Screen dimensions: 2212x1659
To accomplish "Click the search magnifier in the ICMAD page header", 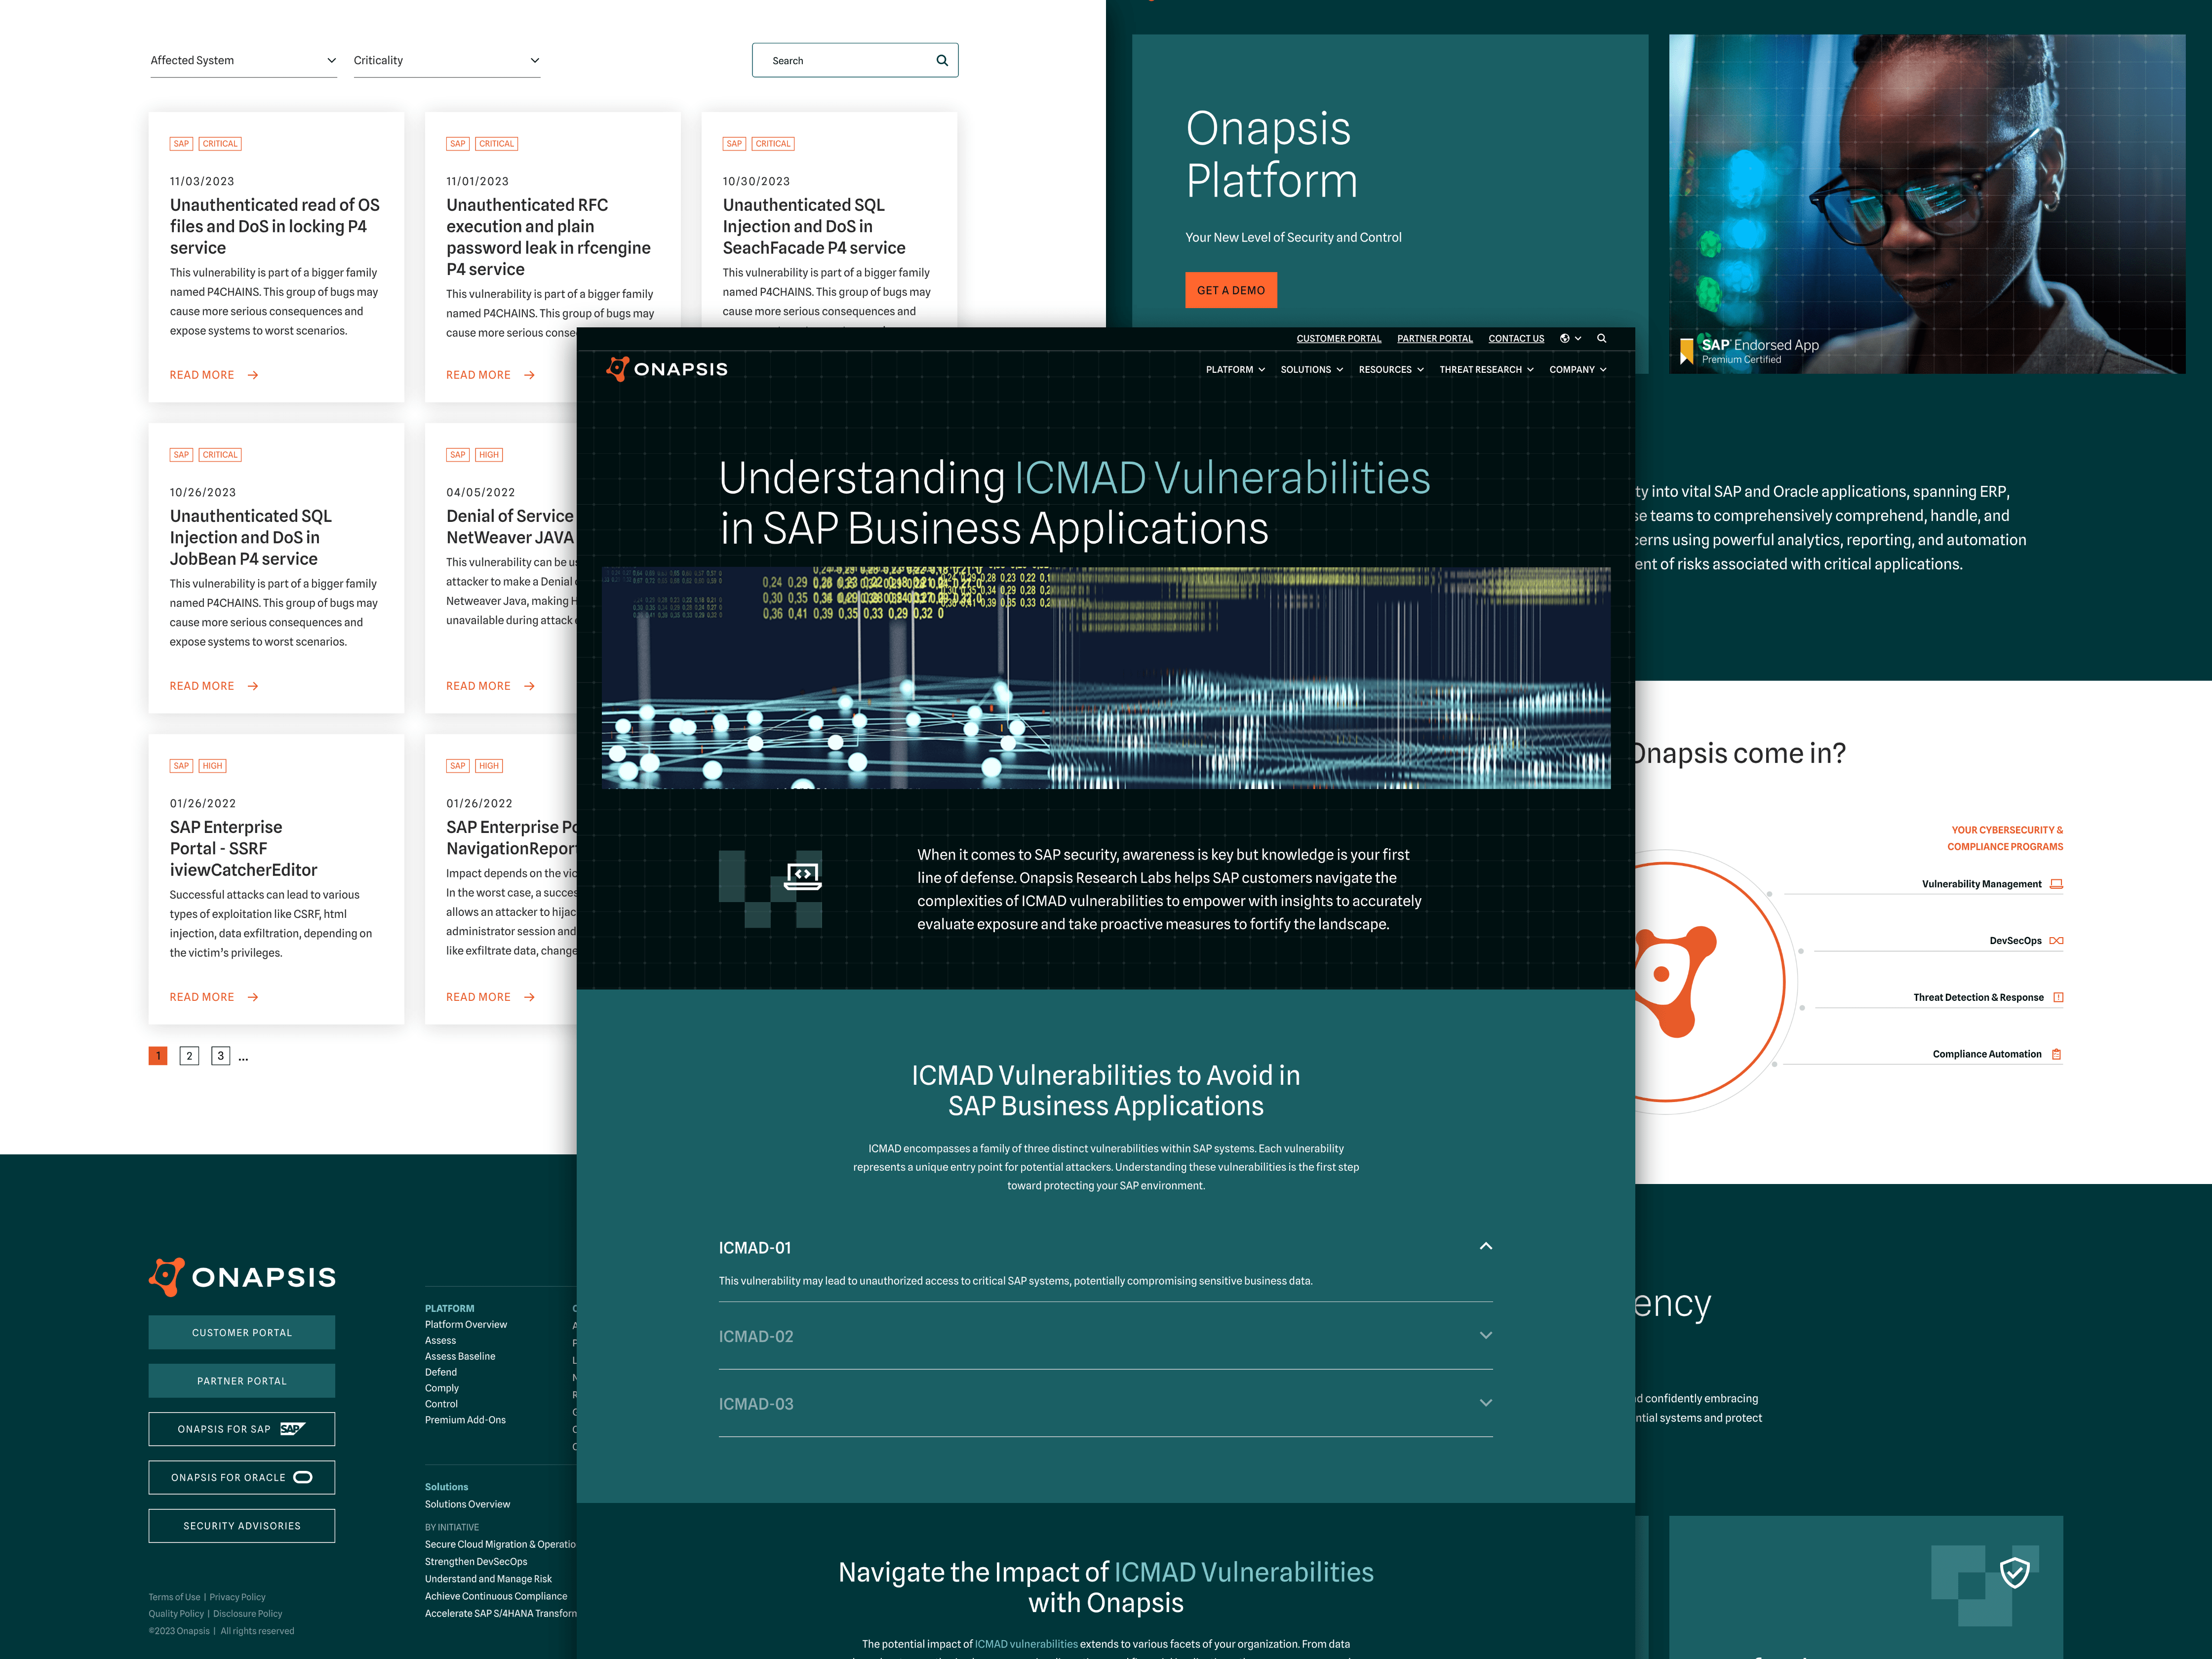I will click(1601, 338).
